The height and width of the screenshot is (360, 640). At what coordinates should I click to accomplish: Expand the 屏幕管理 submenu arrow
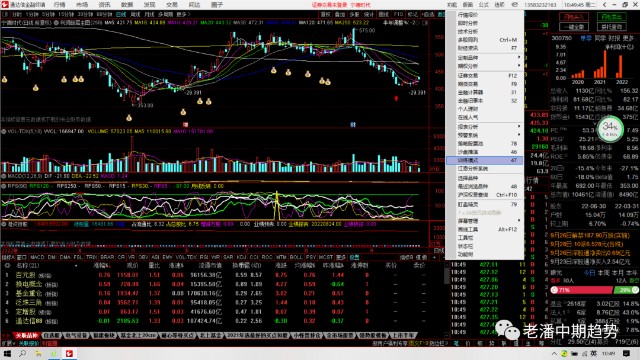point(519,221)
